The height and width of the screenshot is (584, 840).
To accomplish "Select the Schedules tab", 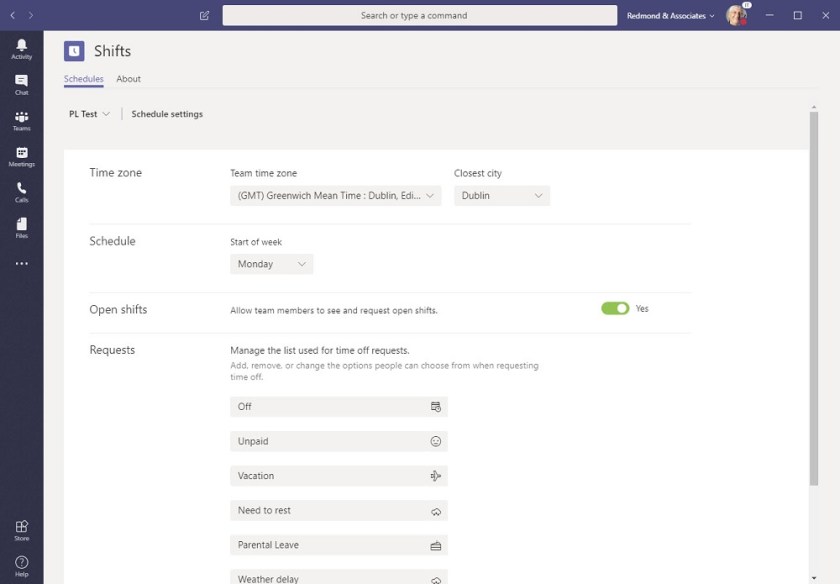I will point(83,79).
